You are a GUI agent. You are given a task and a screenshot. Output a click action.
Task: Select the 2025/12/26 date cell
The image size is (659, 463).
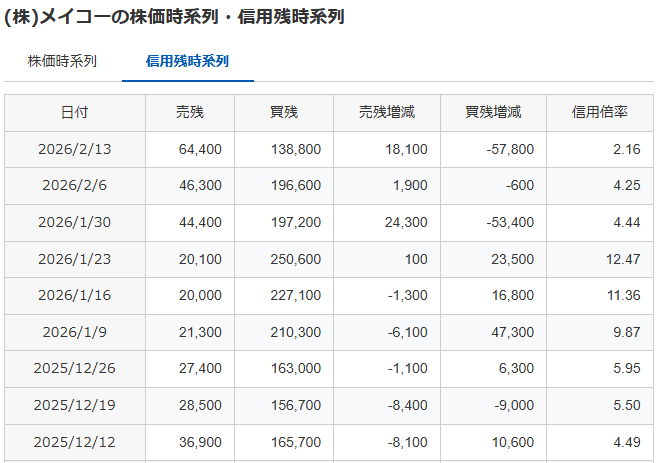tap(75, 368)
